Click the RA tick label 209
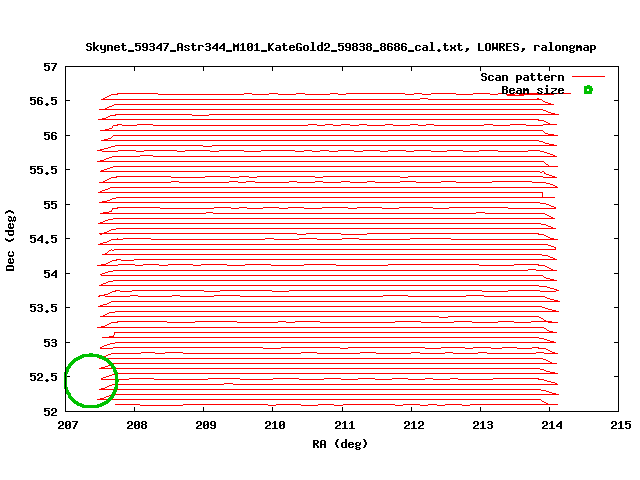The image size is (640, 480). tap(206, 425)
